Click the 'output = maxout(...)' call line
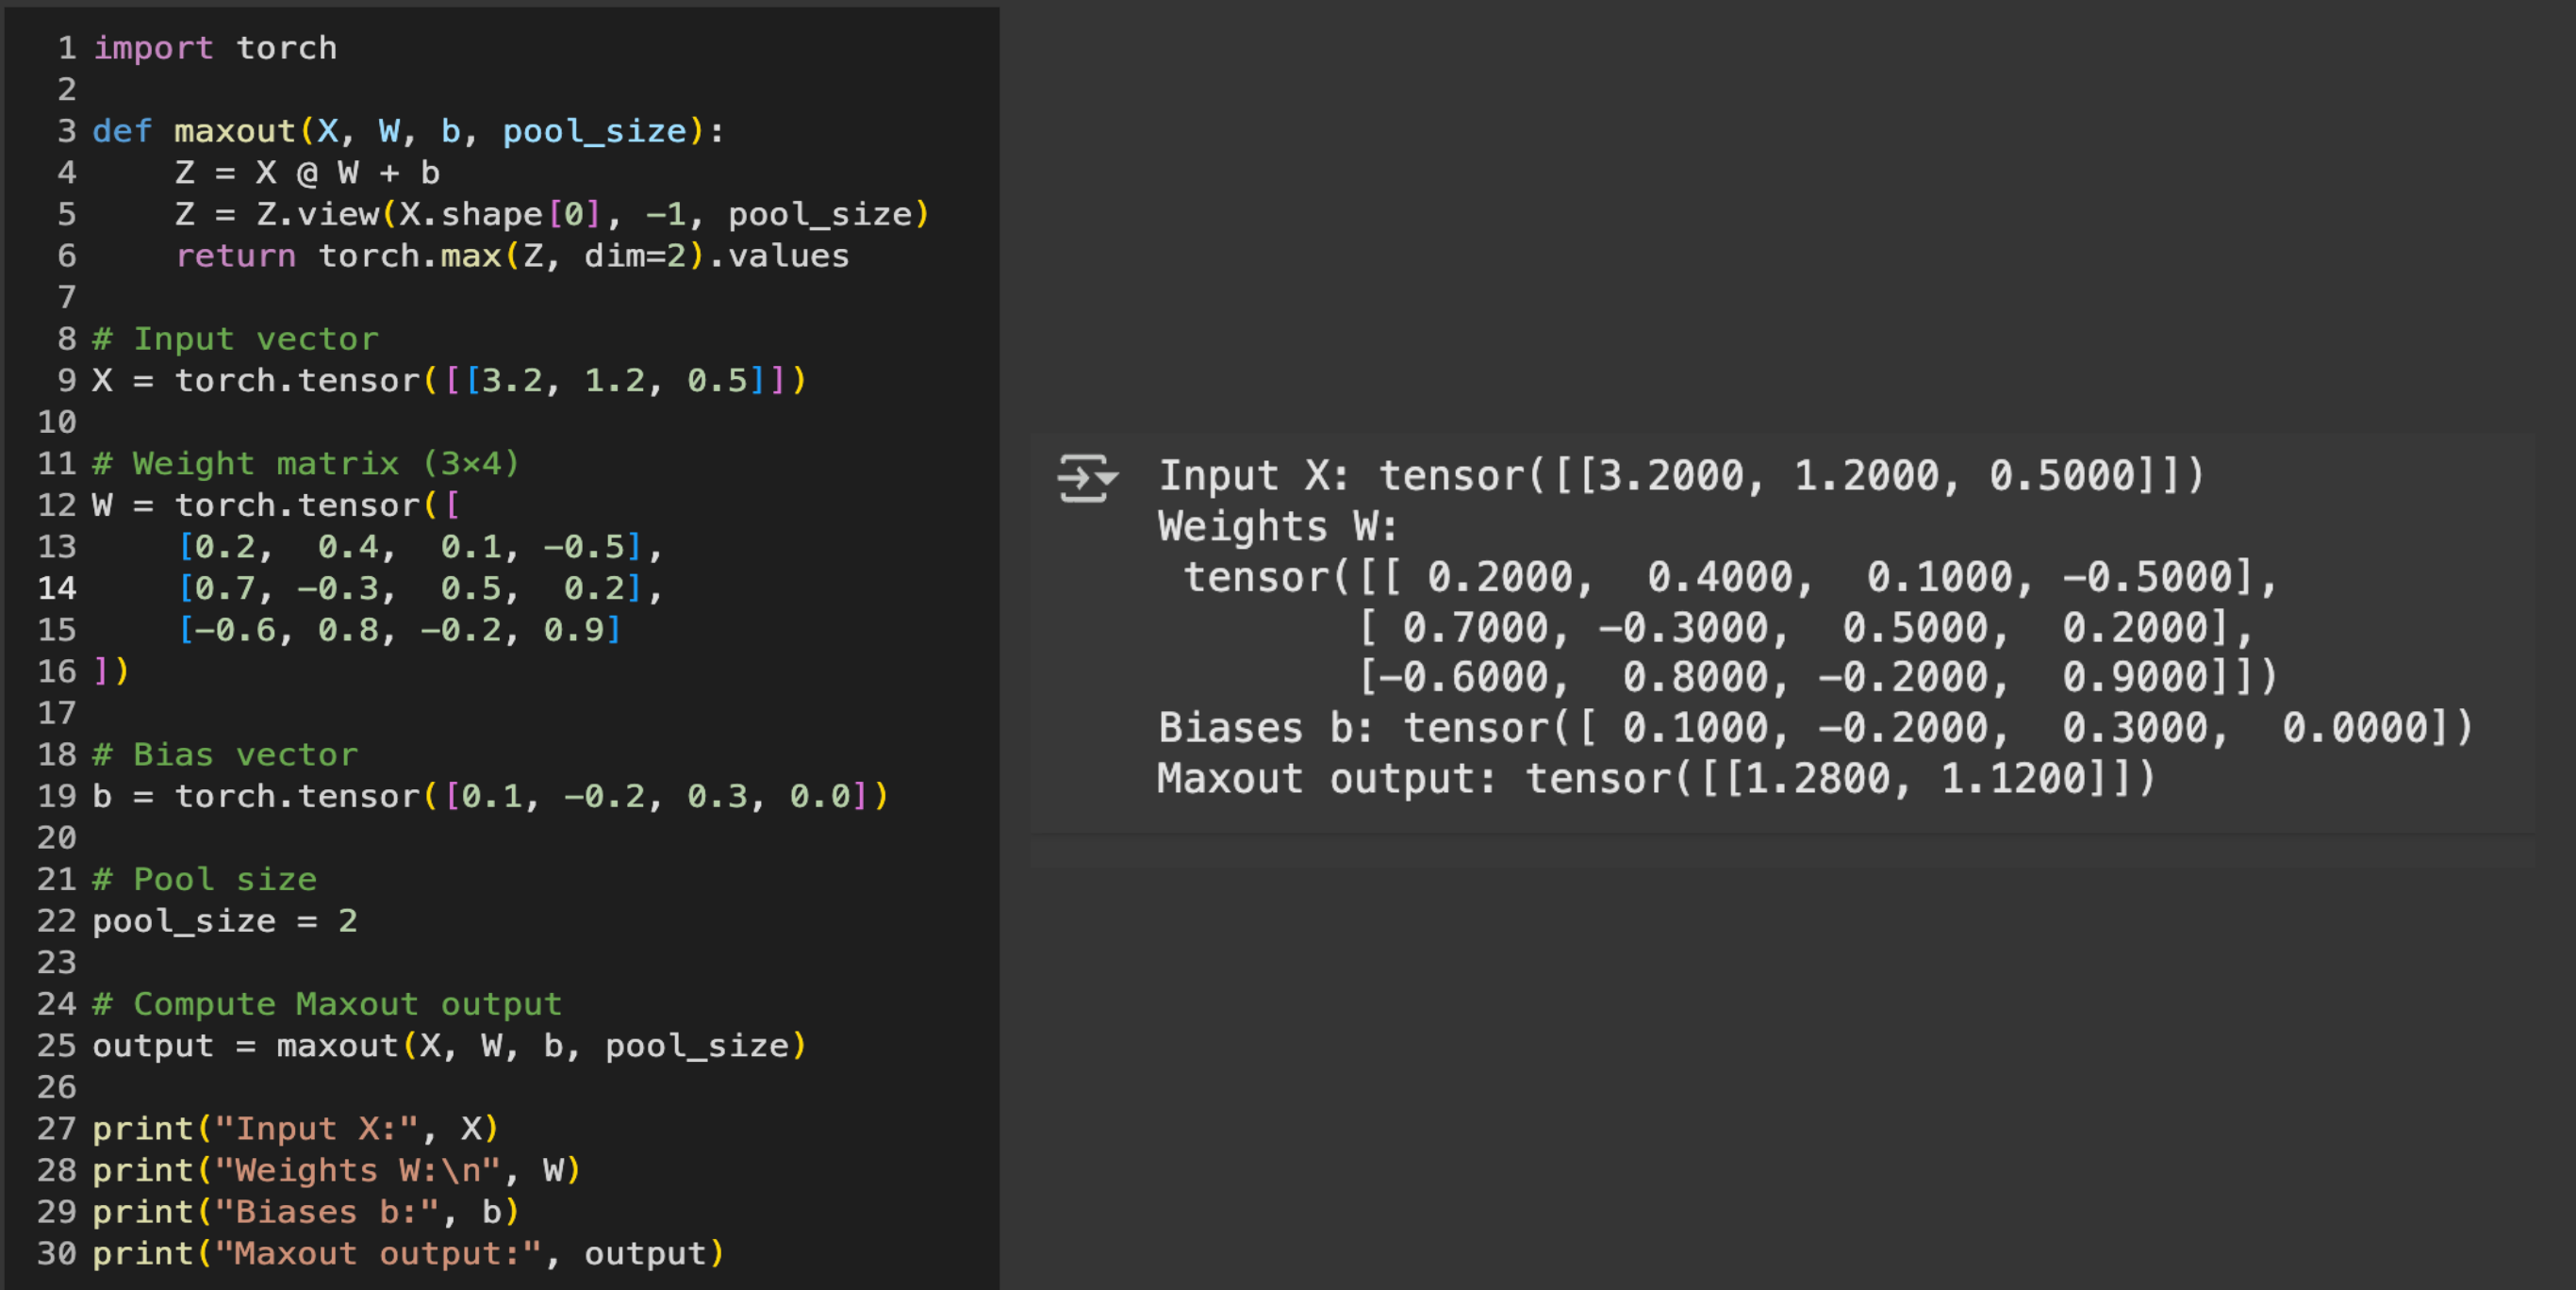The width and height of the screenshot is (2576, 1290). pyautogui.click(x=448, y=1045)
